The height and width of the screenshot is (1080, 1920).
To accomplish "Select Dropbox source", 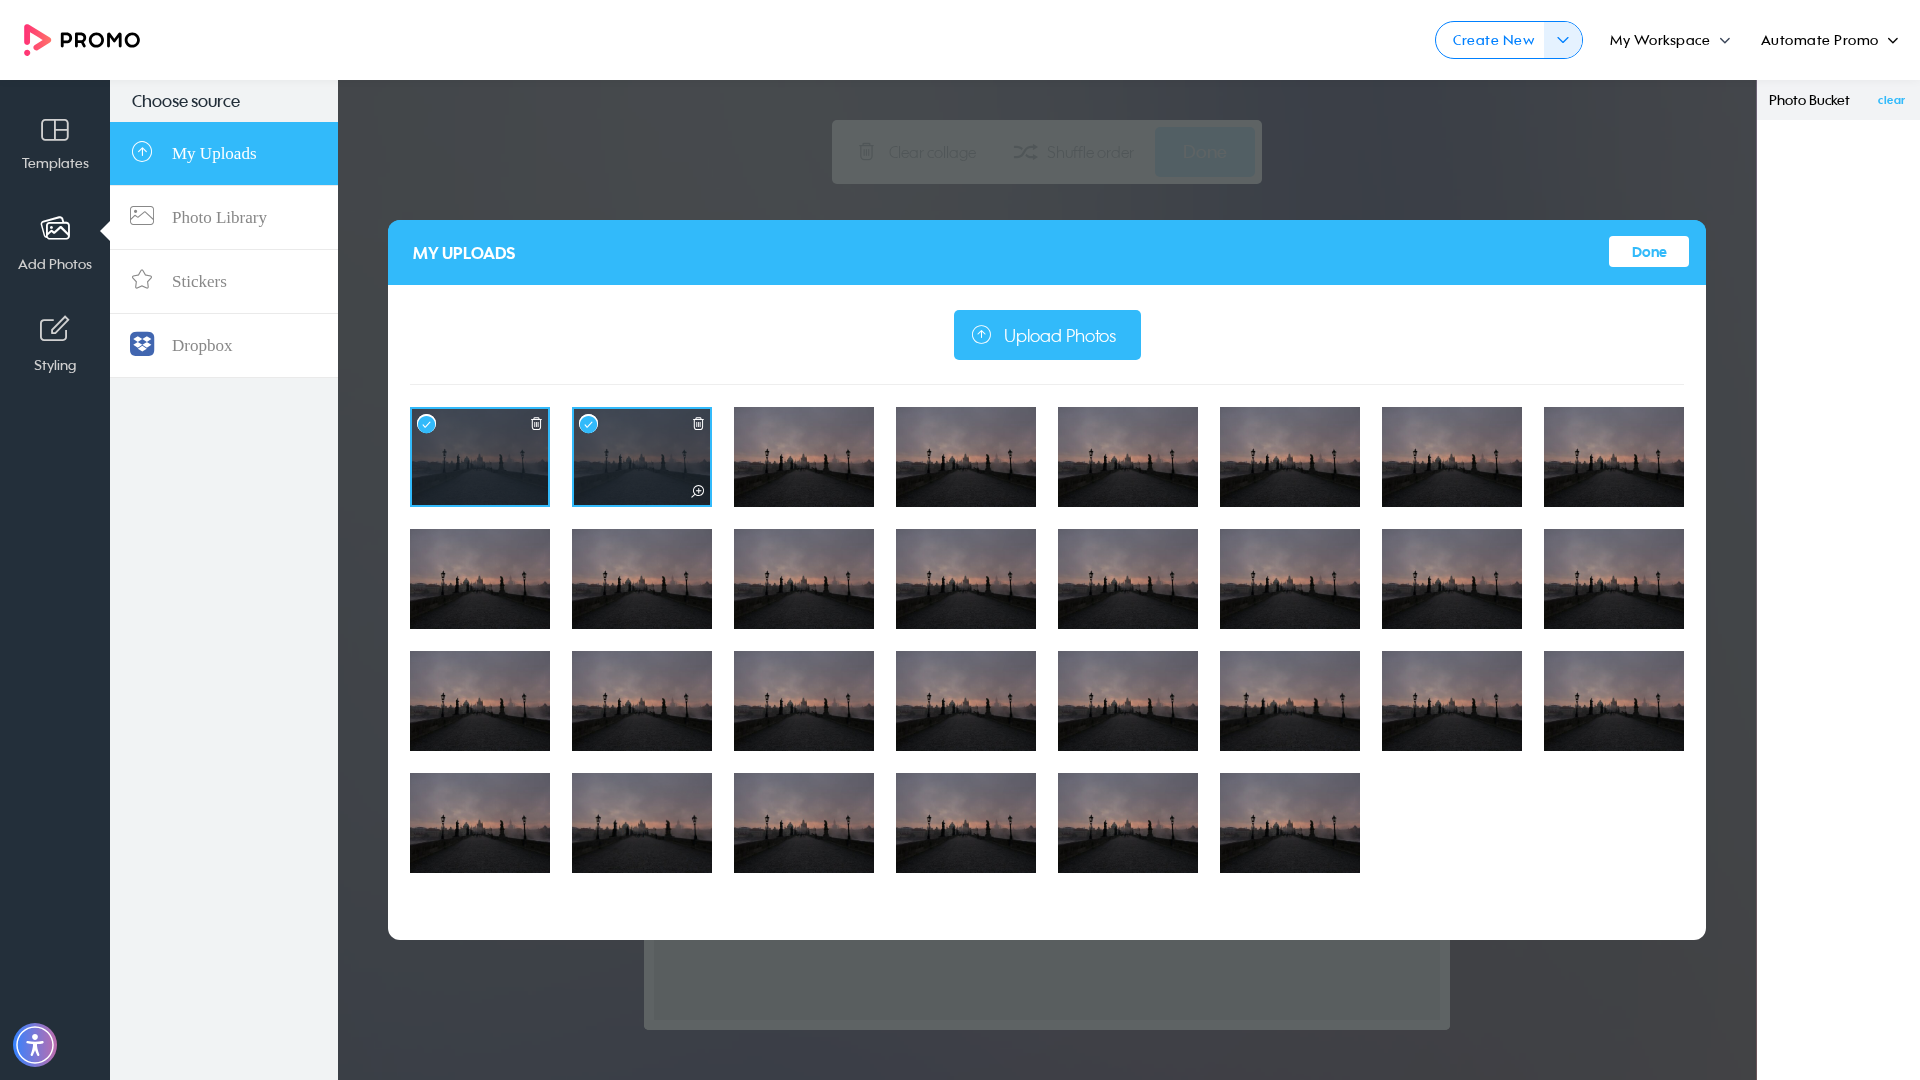I will (224, 345).
